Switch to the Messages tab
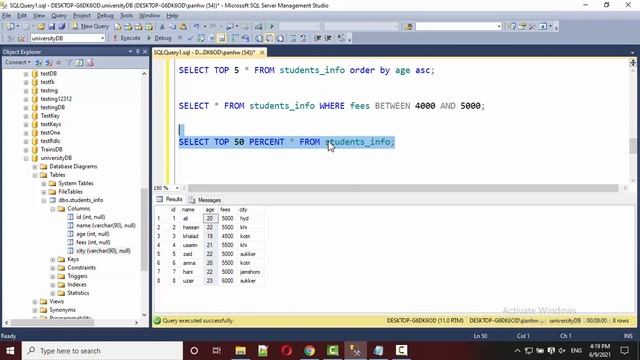Viewport: 640px width, 360px height. 205,200
